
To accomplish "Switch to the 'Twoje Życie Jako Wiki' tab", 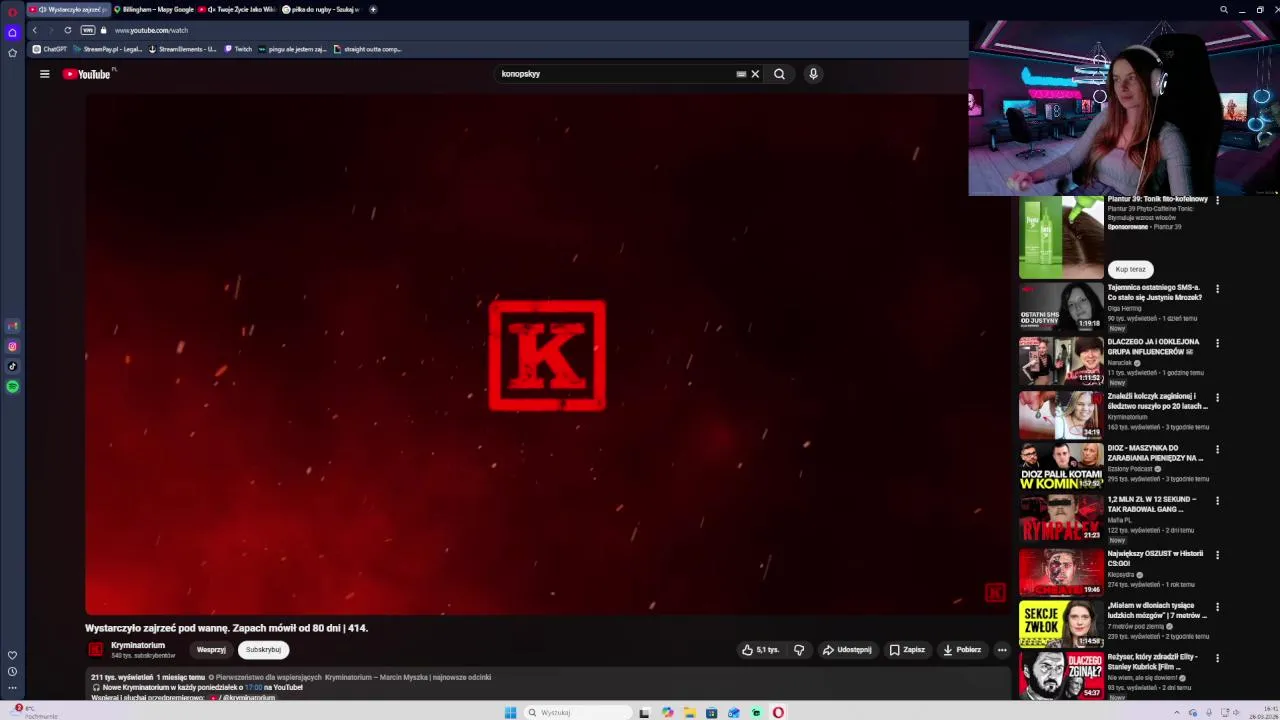I will click(x=236, y=9).
